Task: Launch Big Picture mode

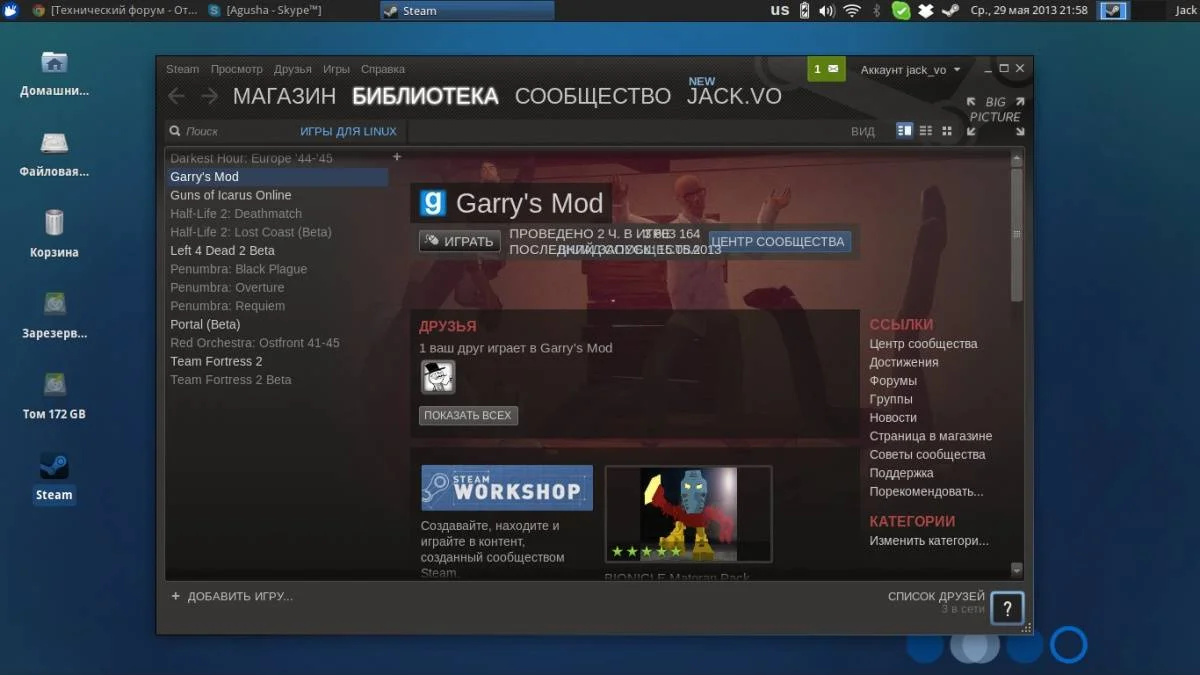Action: click(x=995, y=115)
